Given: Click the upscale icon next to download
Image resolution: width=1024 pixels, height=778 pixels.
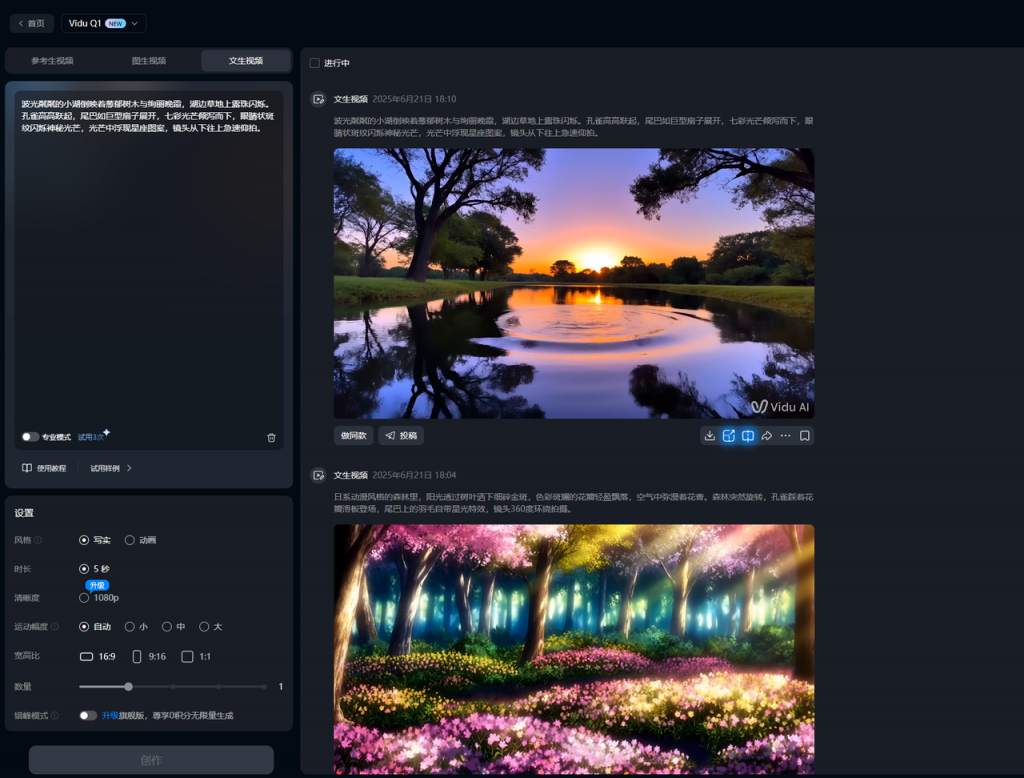Looking at the screenshot, I should coord(729,436).
